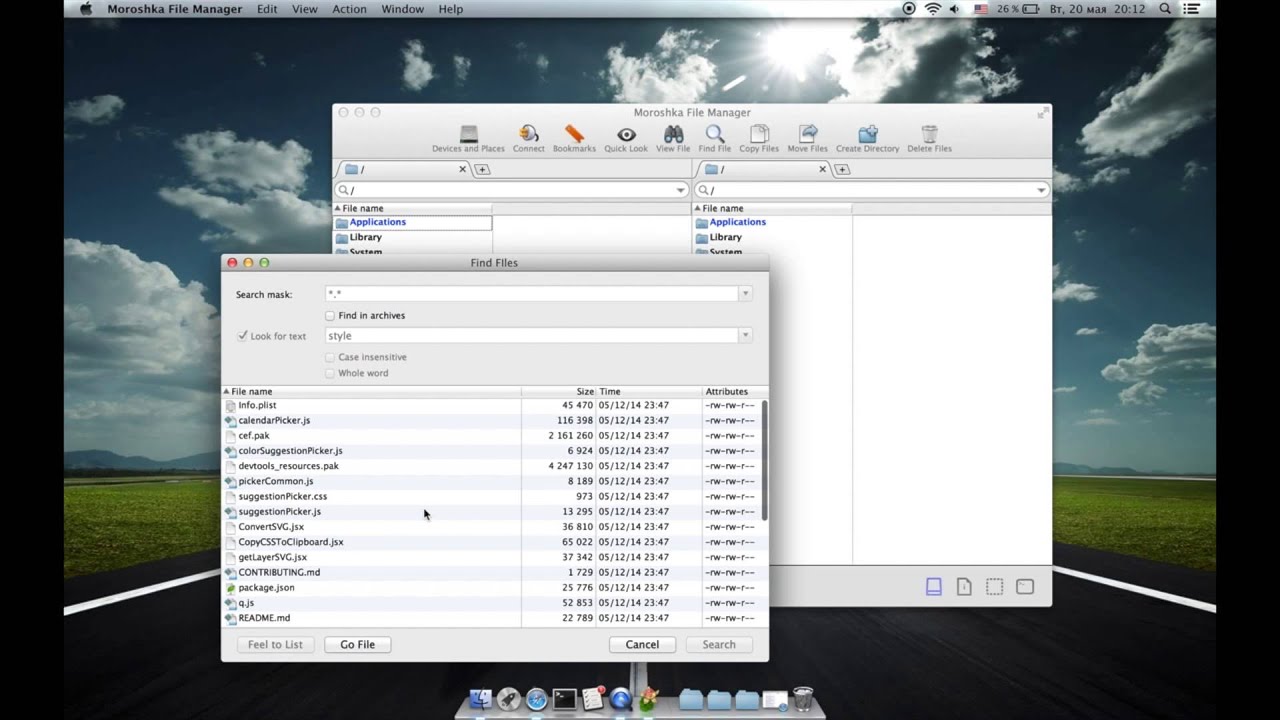Enable Whole word option
1280x720 pixels.
[x=330, y=373]
